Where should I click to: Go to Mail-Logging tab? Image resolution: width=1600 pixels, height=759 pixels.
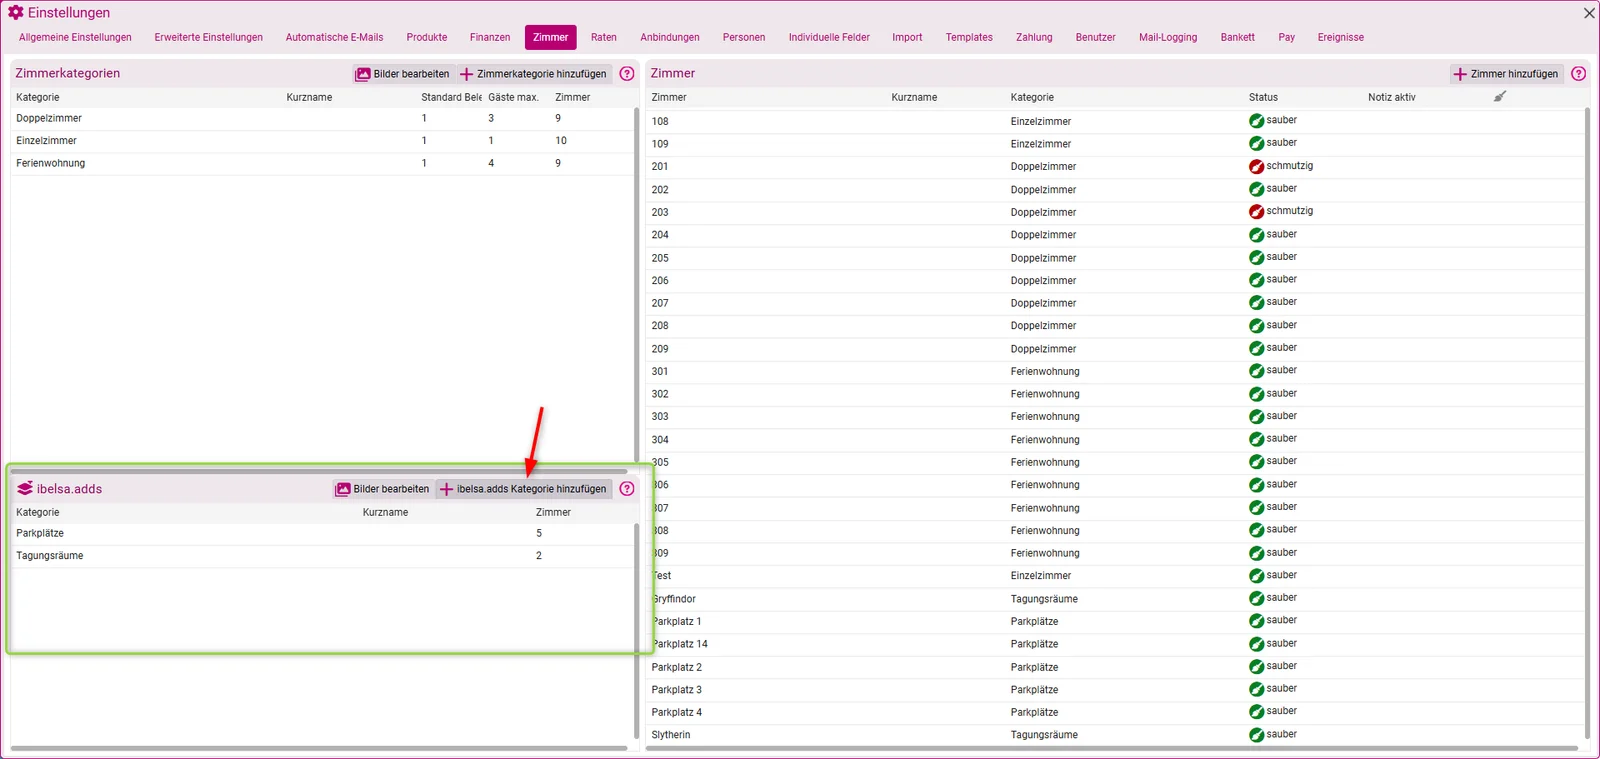click(x=1168, y=38)
